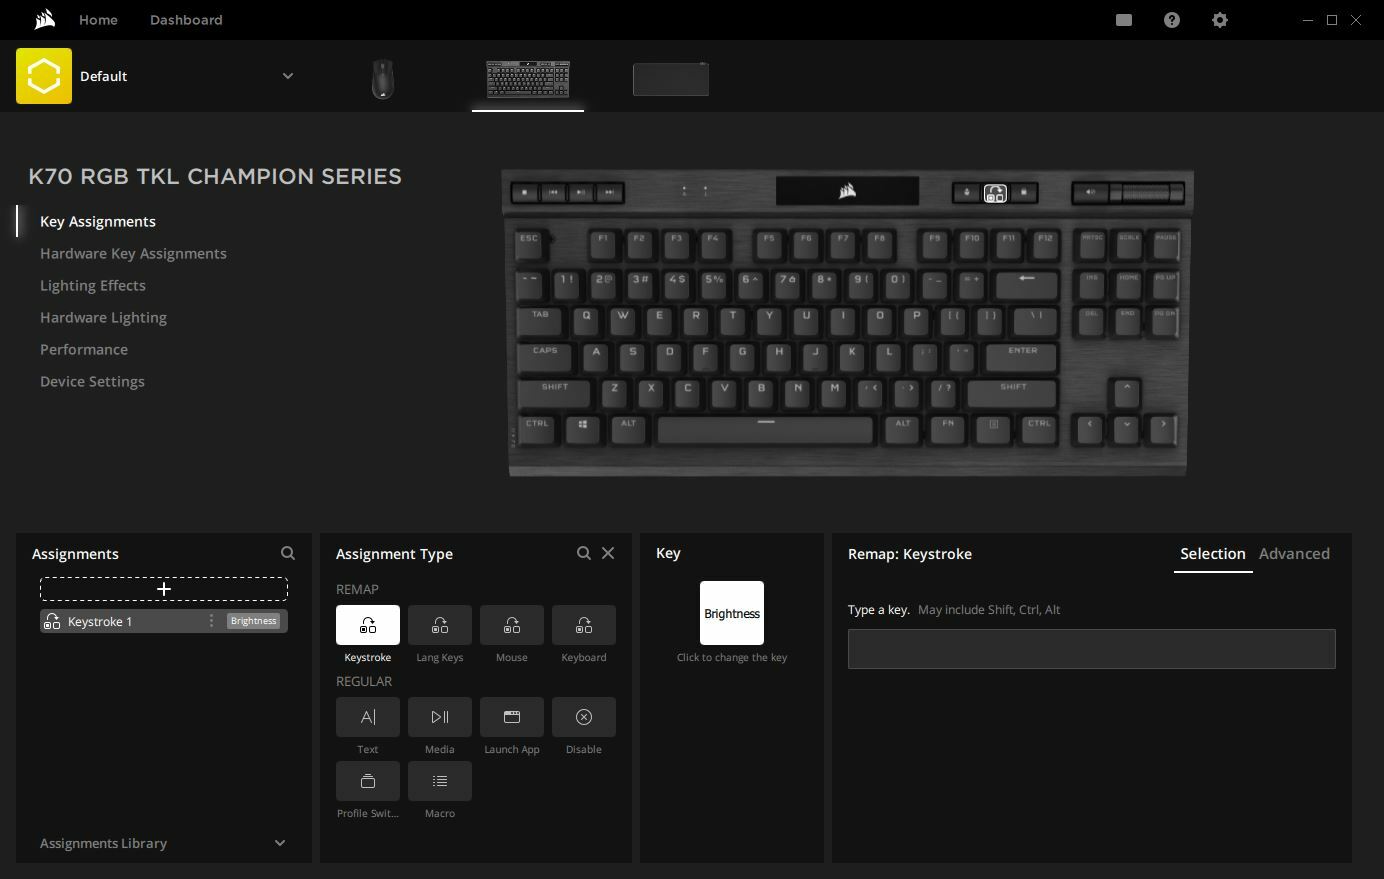
Task: Select the mouse device at the top
Action: click(x=382, y=79)
